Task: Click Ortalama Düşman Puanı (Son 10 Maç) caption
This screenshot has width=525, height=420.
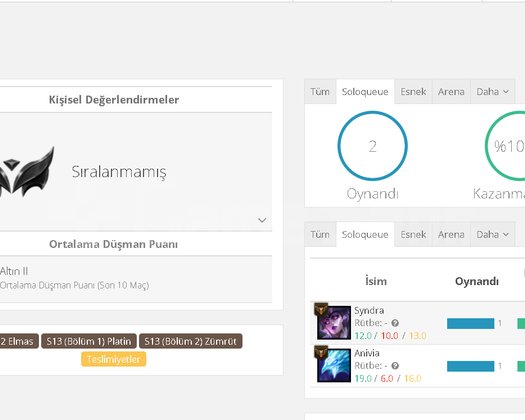Action: (74, 285)
